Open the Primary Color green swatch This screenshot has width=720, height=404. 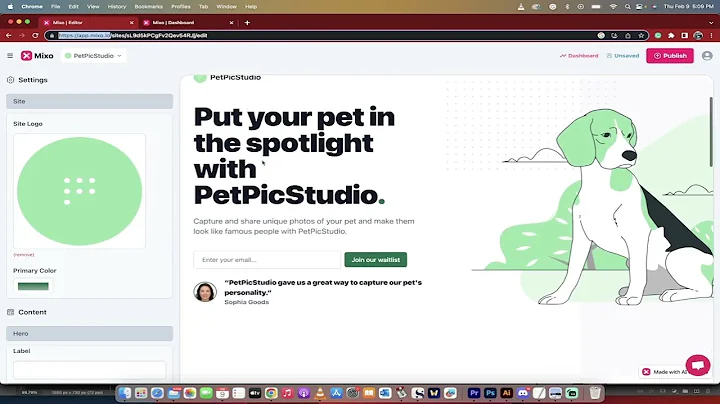point(33,286)
